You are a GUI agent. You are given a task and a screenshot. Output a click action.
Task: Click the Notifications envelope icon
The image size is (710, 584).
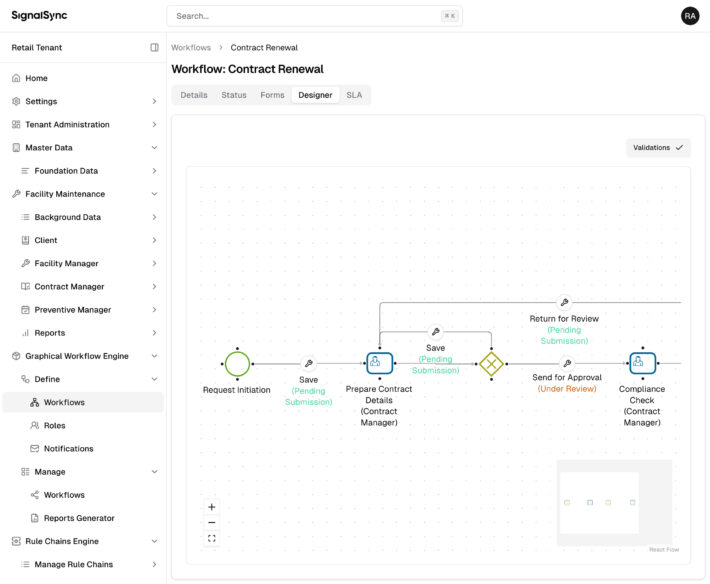pos(34,449)
